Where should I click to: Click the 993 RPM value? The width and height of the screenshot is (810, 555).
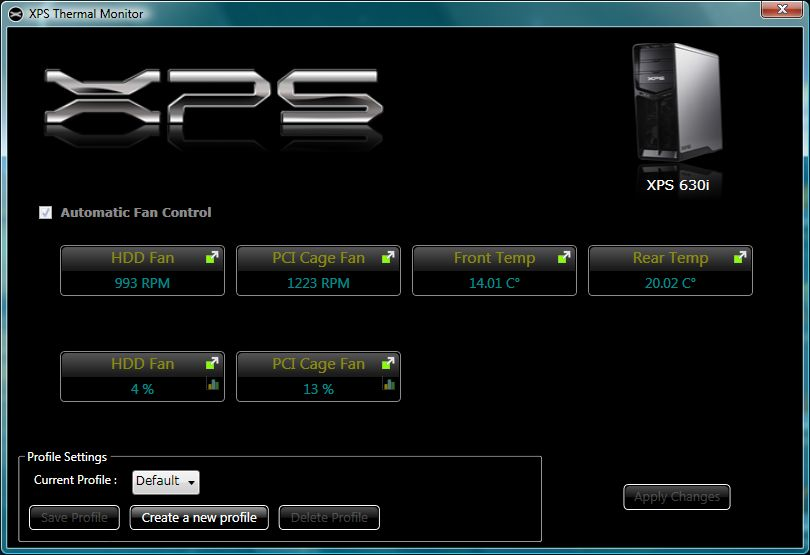tap(142, 283)
